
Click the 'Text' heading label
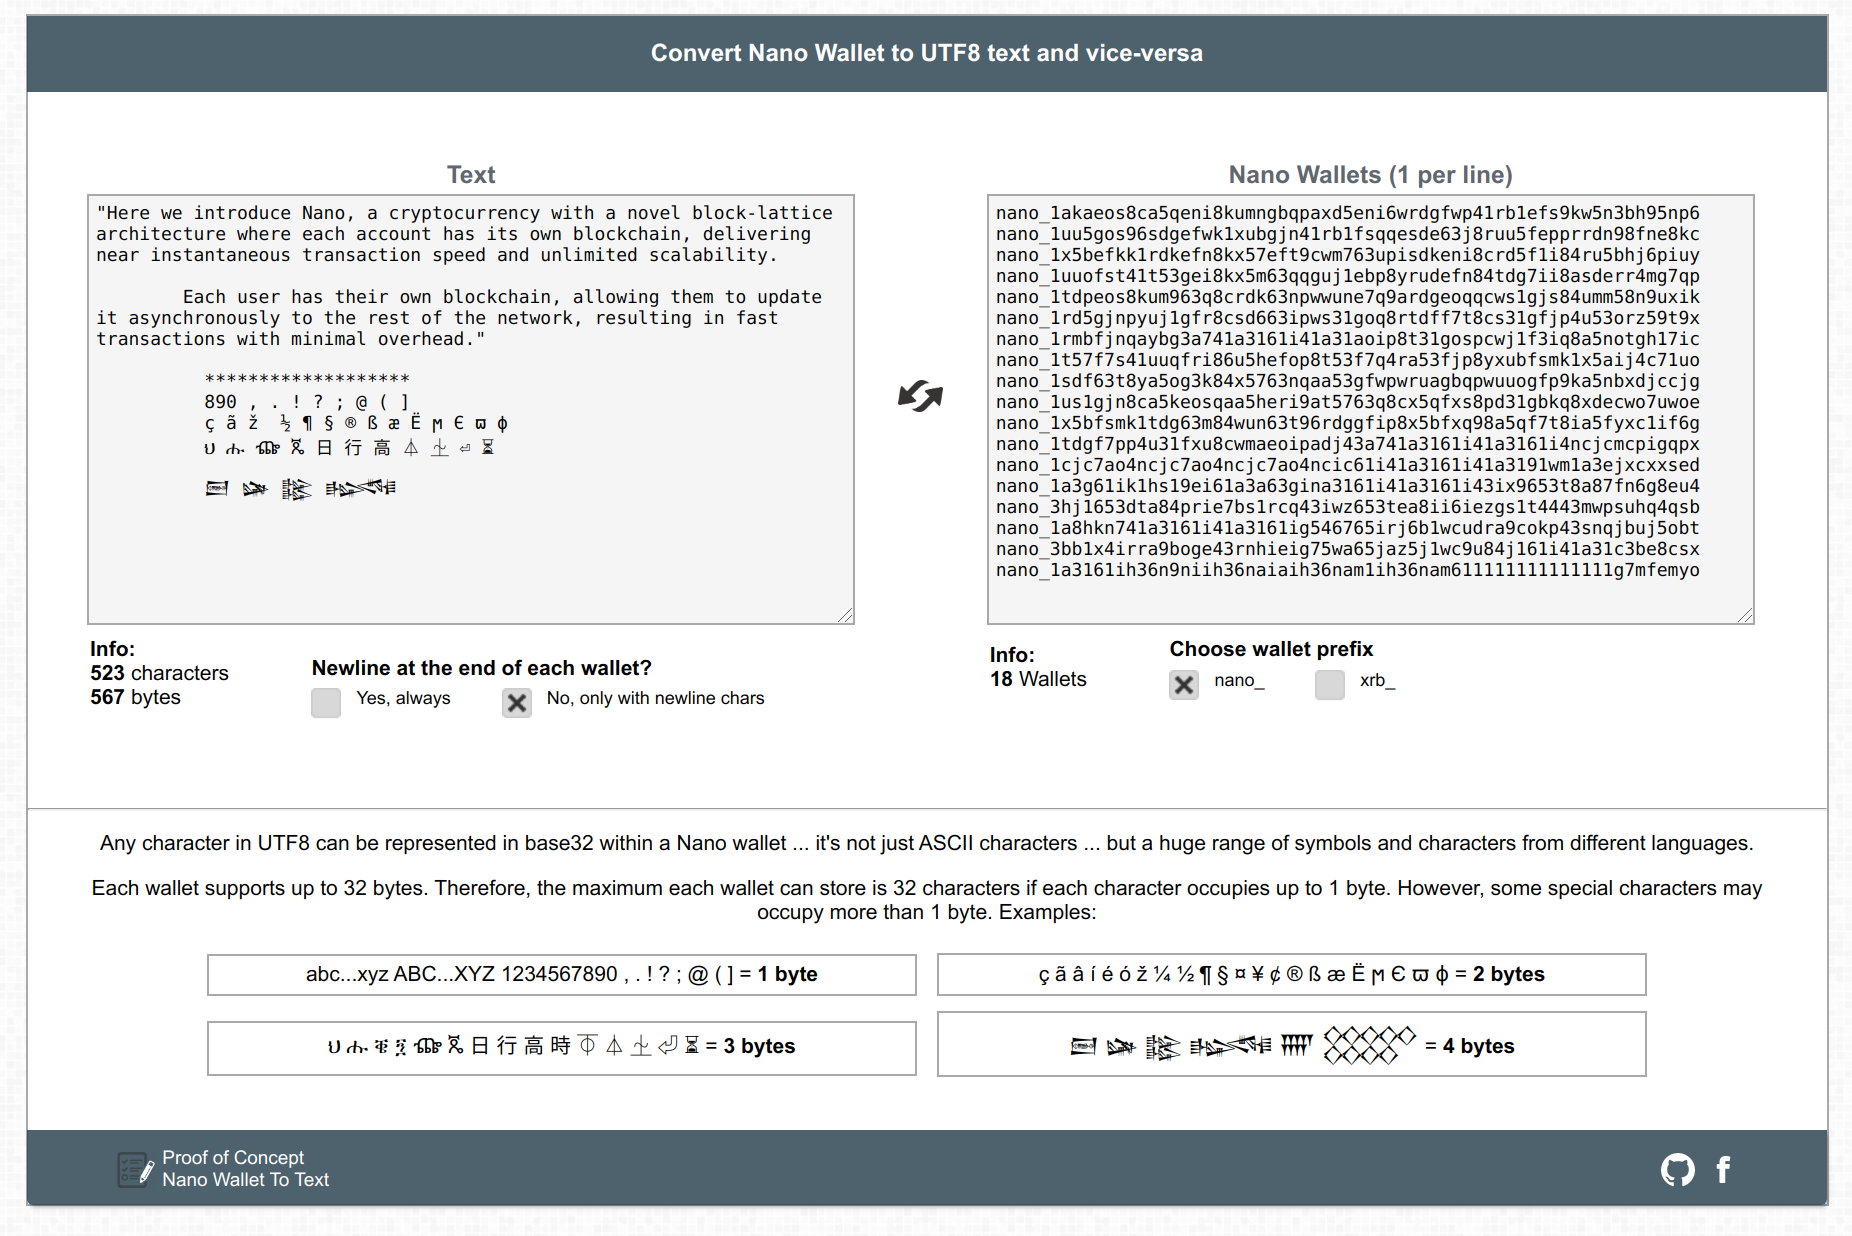pos(471,175)
